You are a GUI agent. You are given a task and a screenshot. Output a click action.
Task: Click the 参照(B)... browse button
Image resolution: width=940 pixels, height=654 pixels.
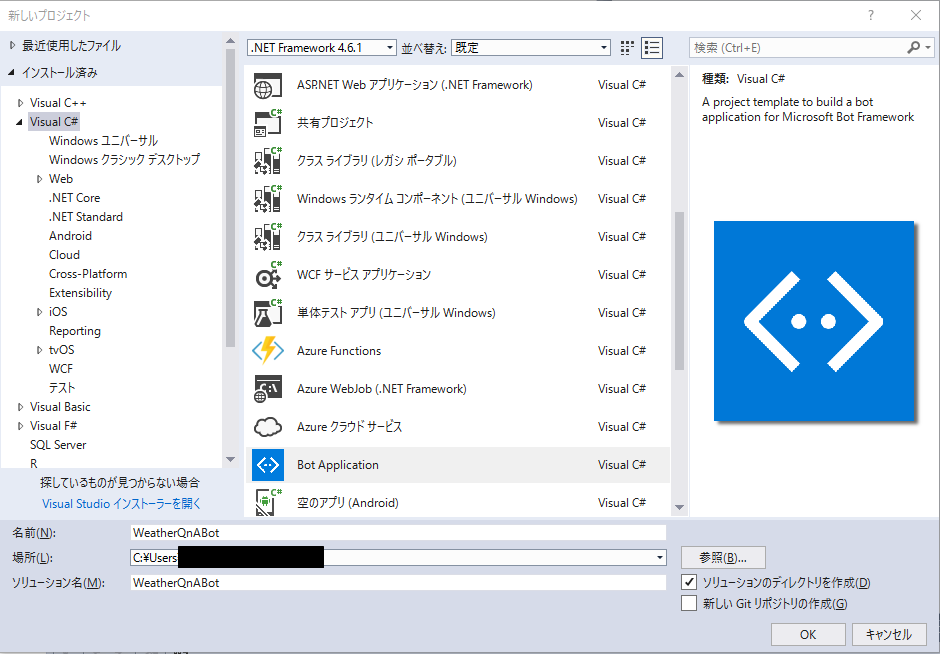pos(723,557)
